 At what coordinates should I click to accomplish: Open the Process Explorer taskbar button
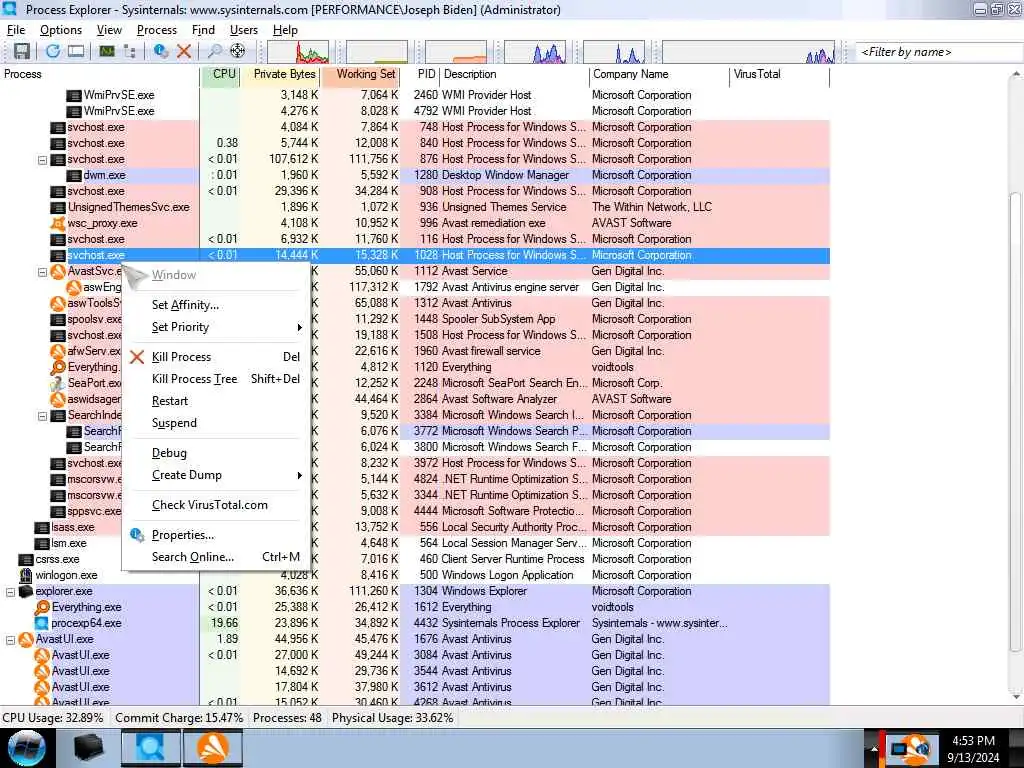[150, 748]
